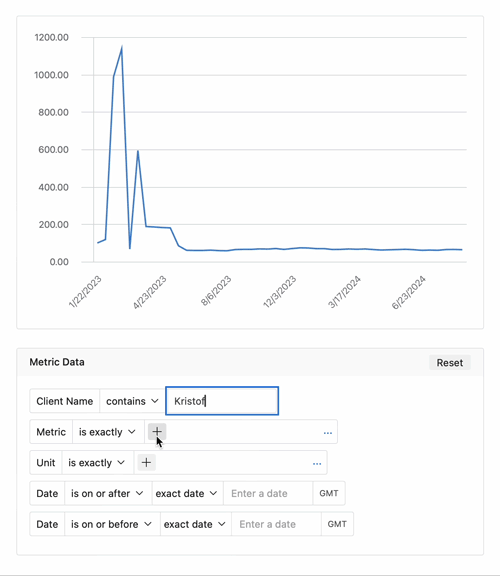Click the 600.00 y-axis label

tap(53, 150)
